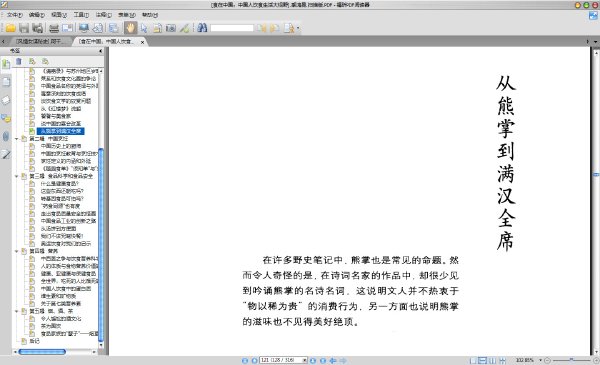The width and height of the screenshot is (600, 365).
Task: Open a file with the folder icon
Action: coord(10,28)
